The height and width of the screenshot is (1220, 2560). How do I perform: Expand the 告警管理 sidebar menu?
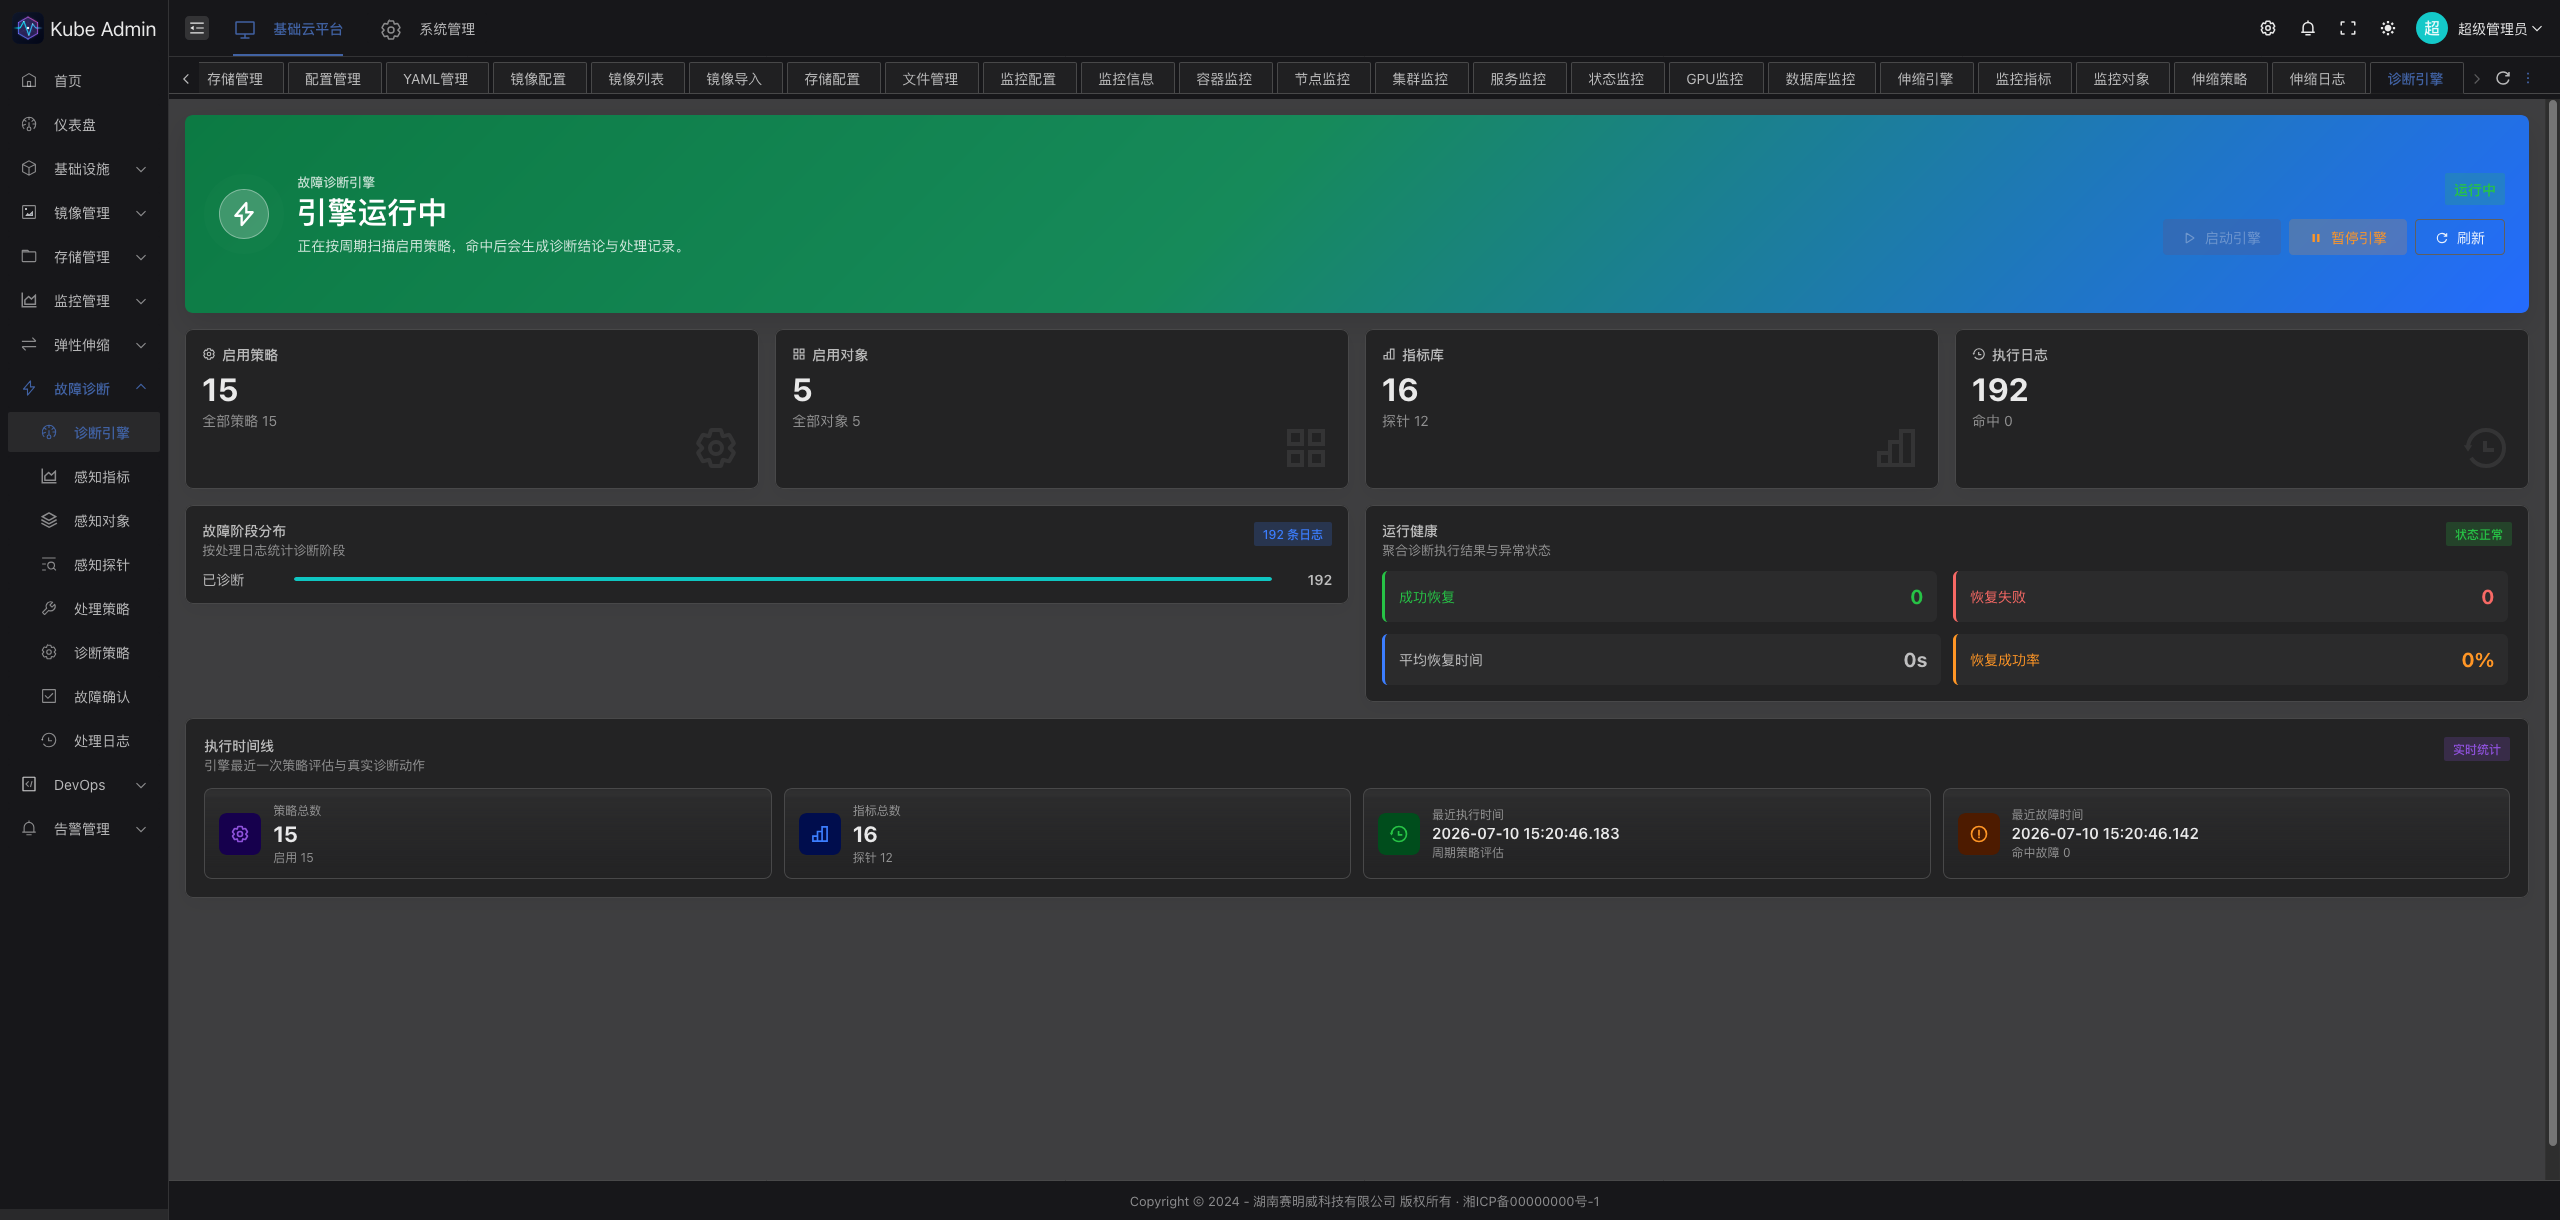point(84,829)
